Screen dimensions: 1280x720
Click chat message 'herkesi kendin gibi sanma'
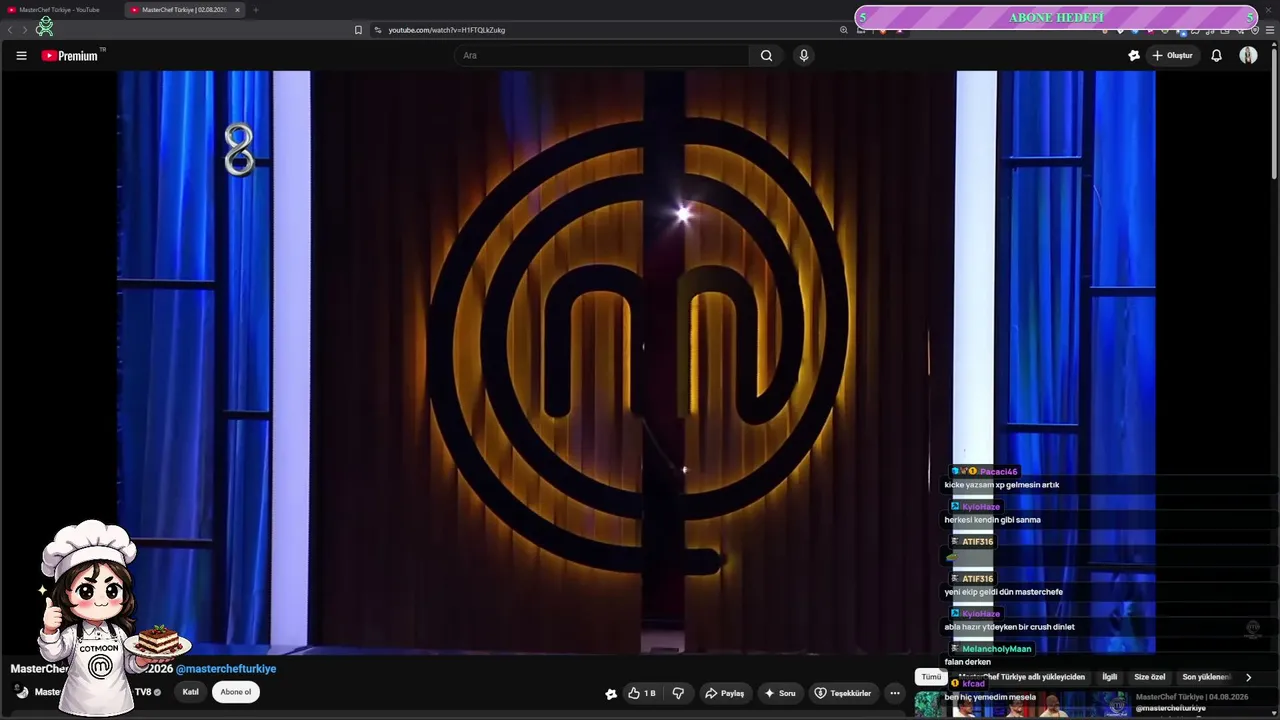coord(992,520)
